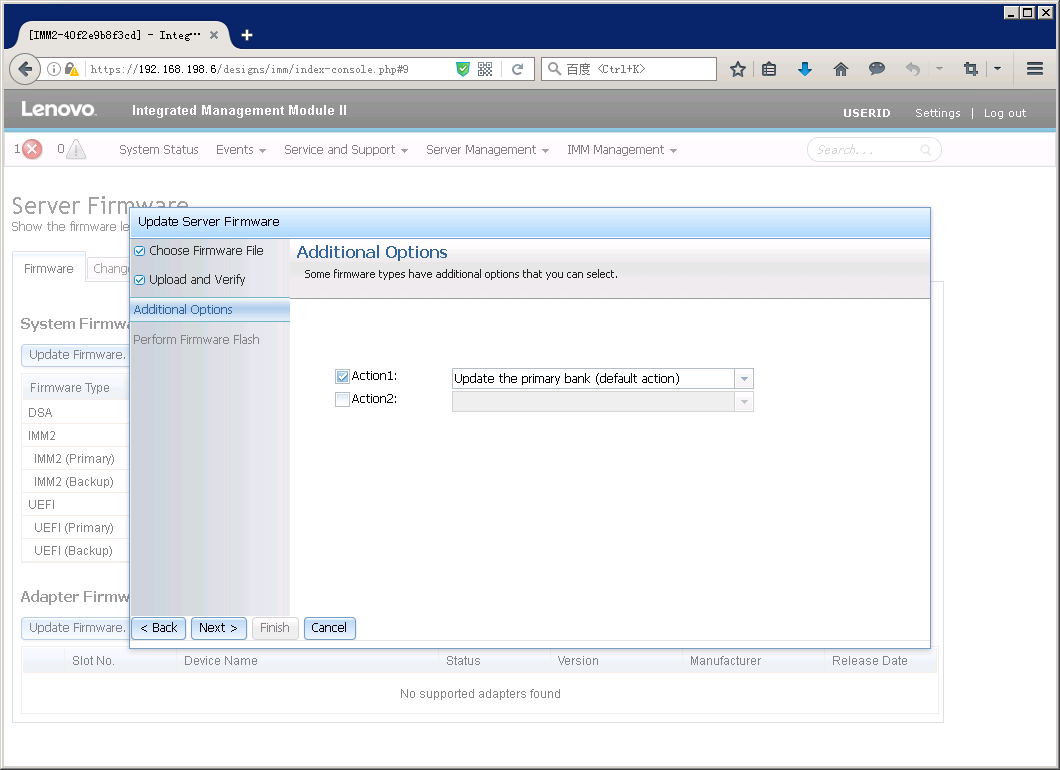This screenshot has width=1060, height=770.
Task: Expand the Action1 dropdown list
Action: click(743, 379)
